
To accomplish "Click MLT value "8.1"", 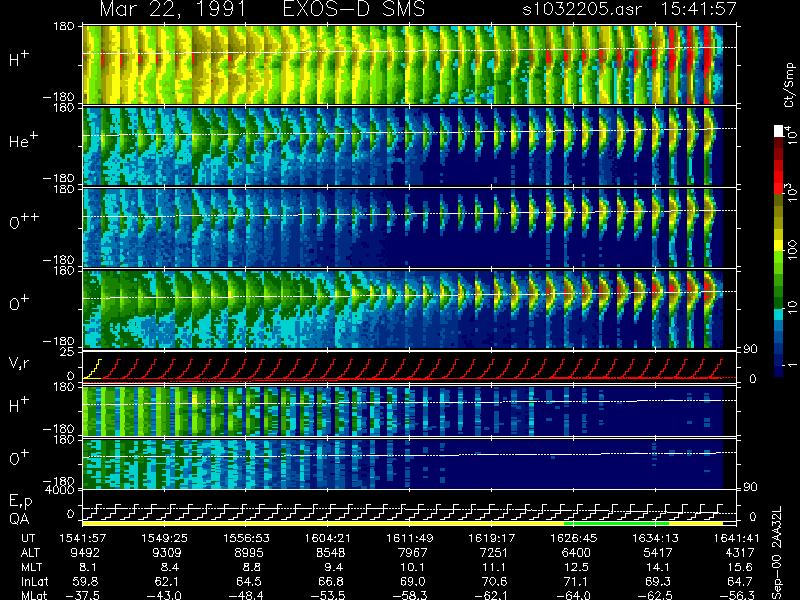I will (x=88, y=567).
